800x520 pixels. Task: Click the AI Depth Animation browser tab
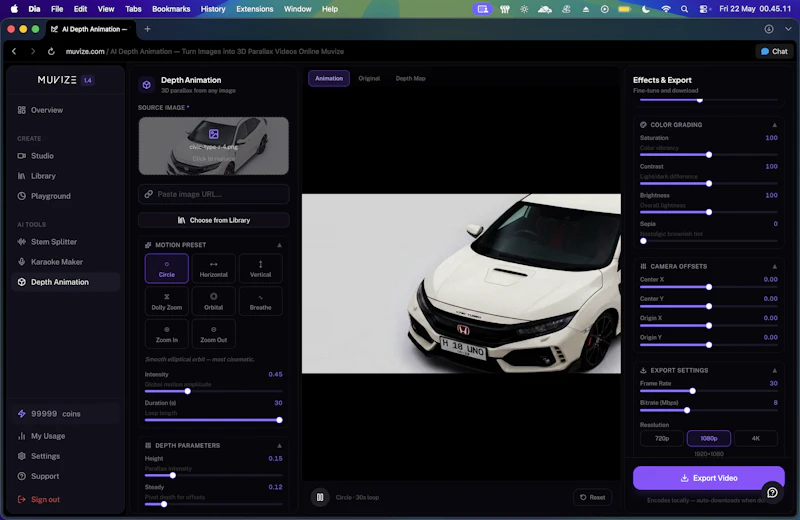(x=90, y=29)
